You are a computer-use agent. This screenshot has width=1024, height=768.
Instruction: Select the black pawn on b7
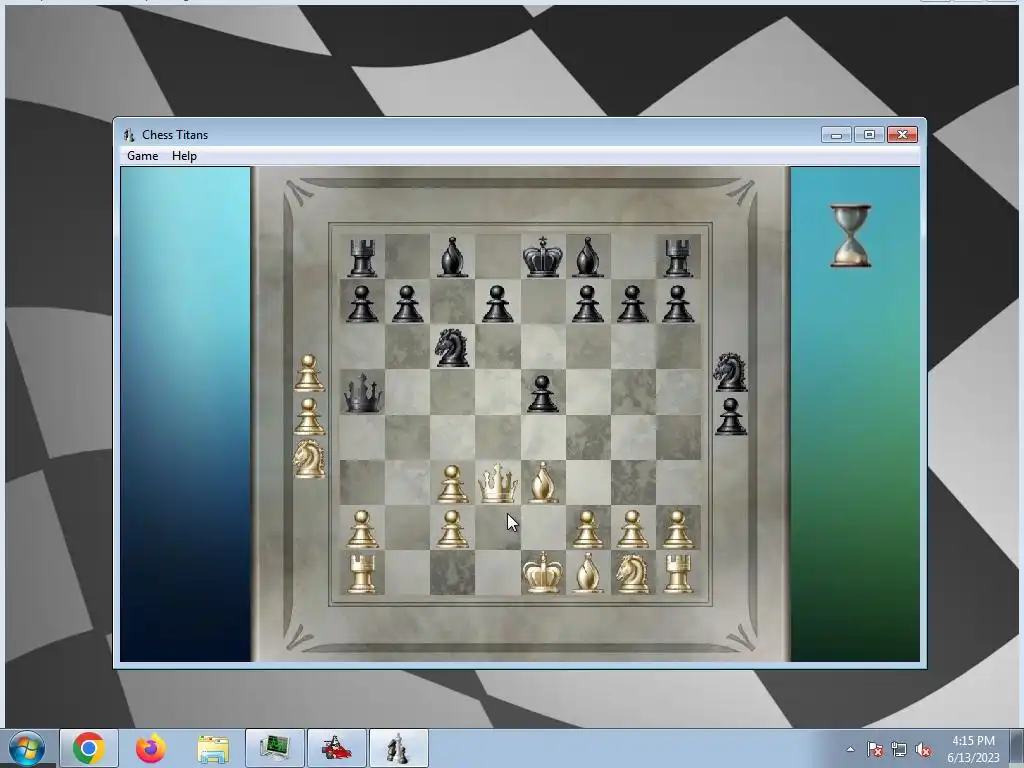tap(407, 304)
